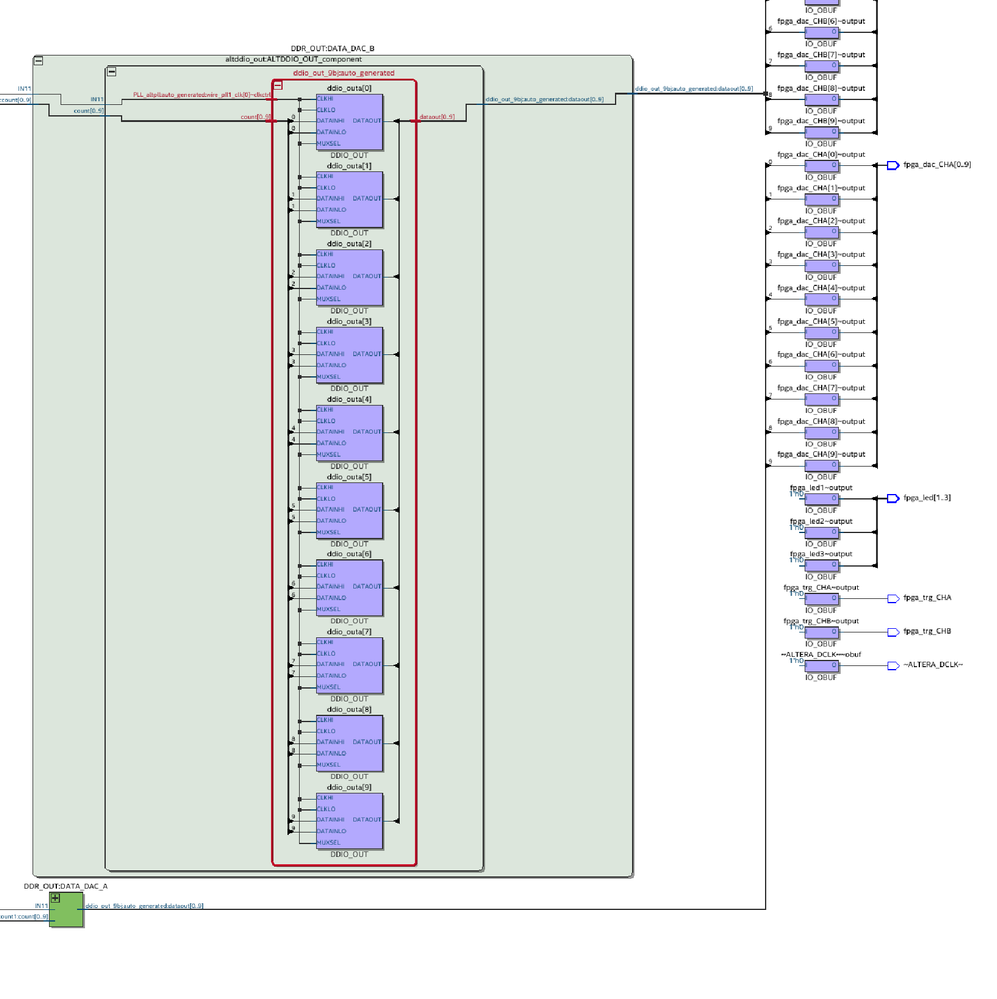Click the red count[0..9] port label

(255, 117)
